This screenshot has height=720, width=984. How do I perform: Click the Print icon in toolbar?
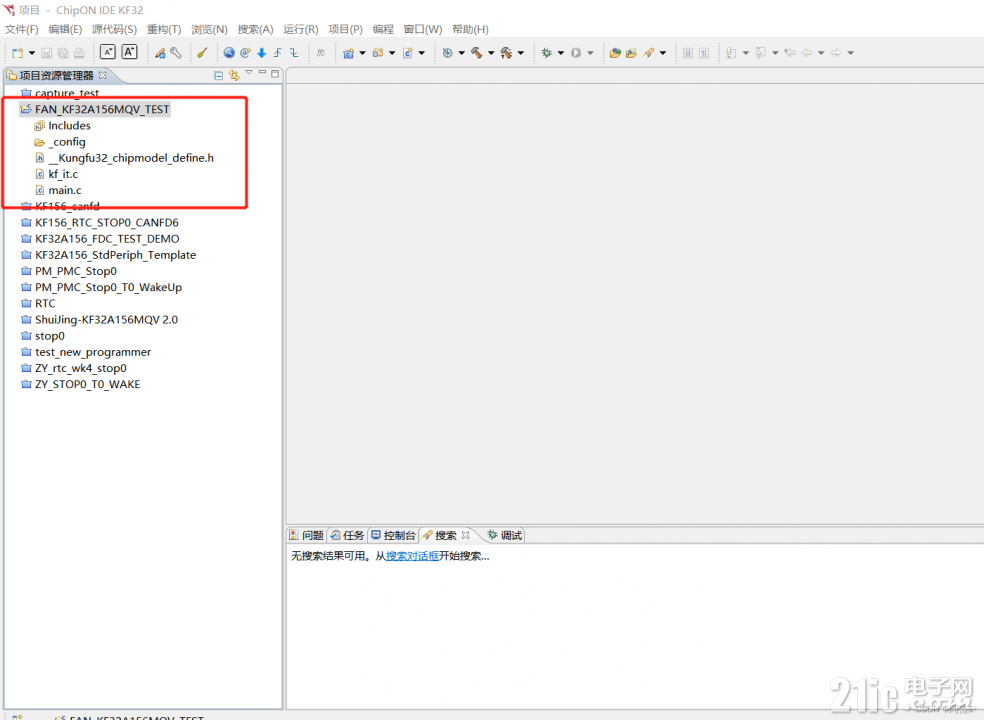[79, 53]
